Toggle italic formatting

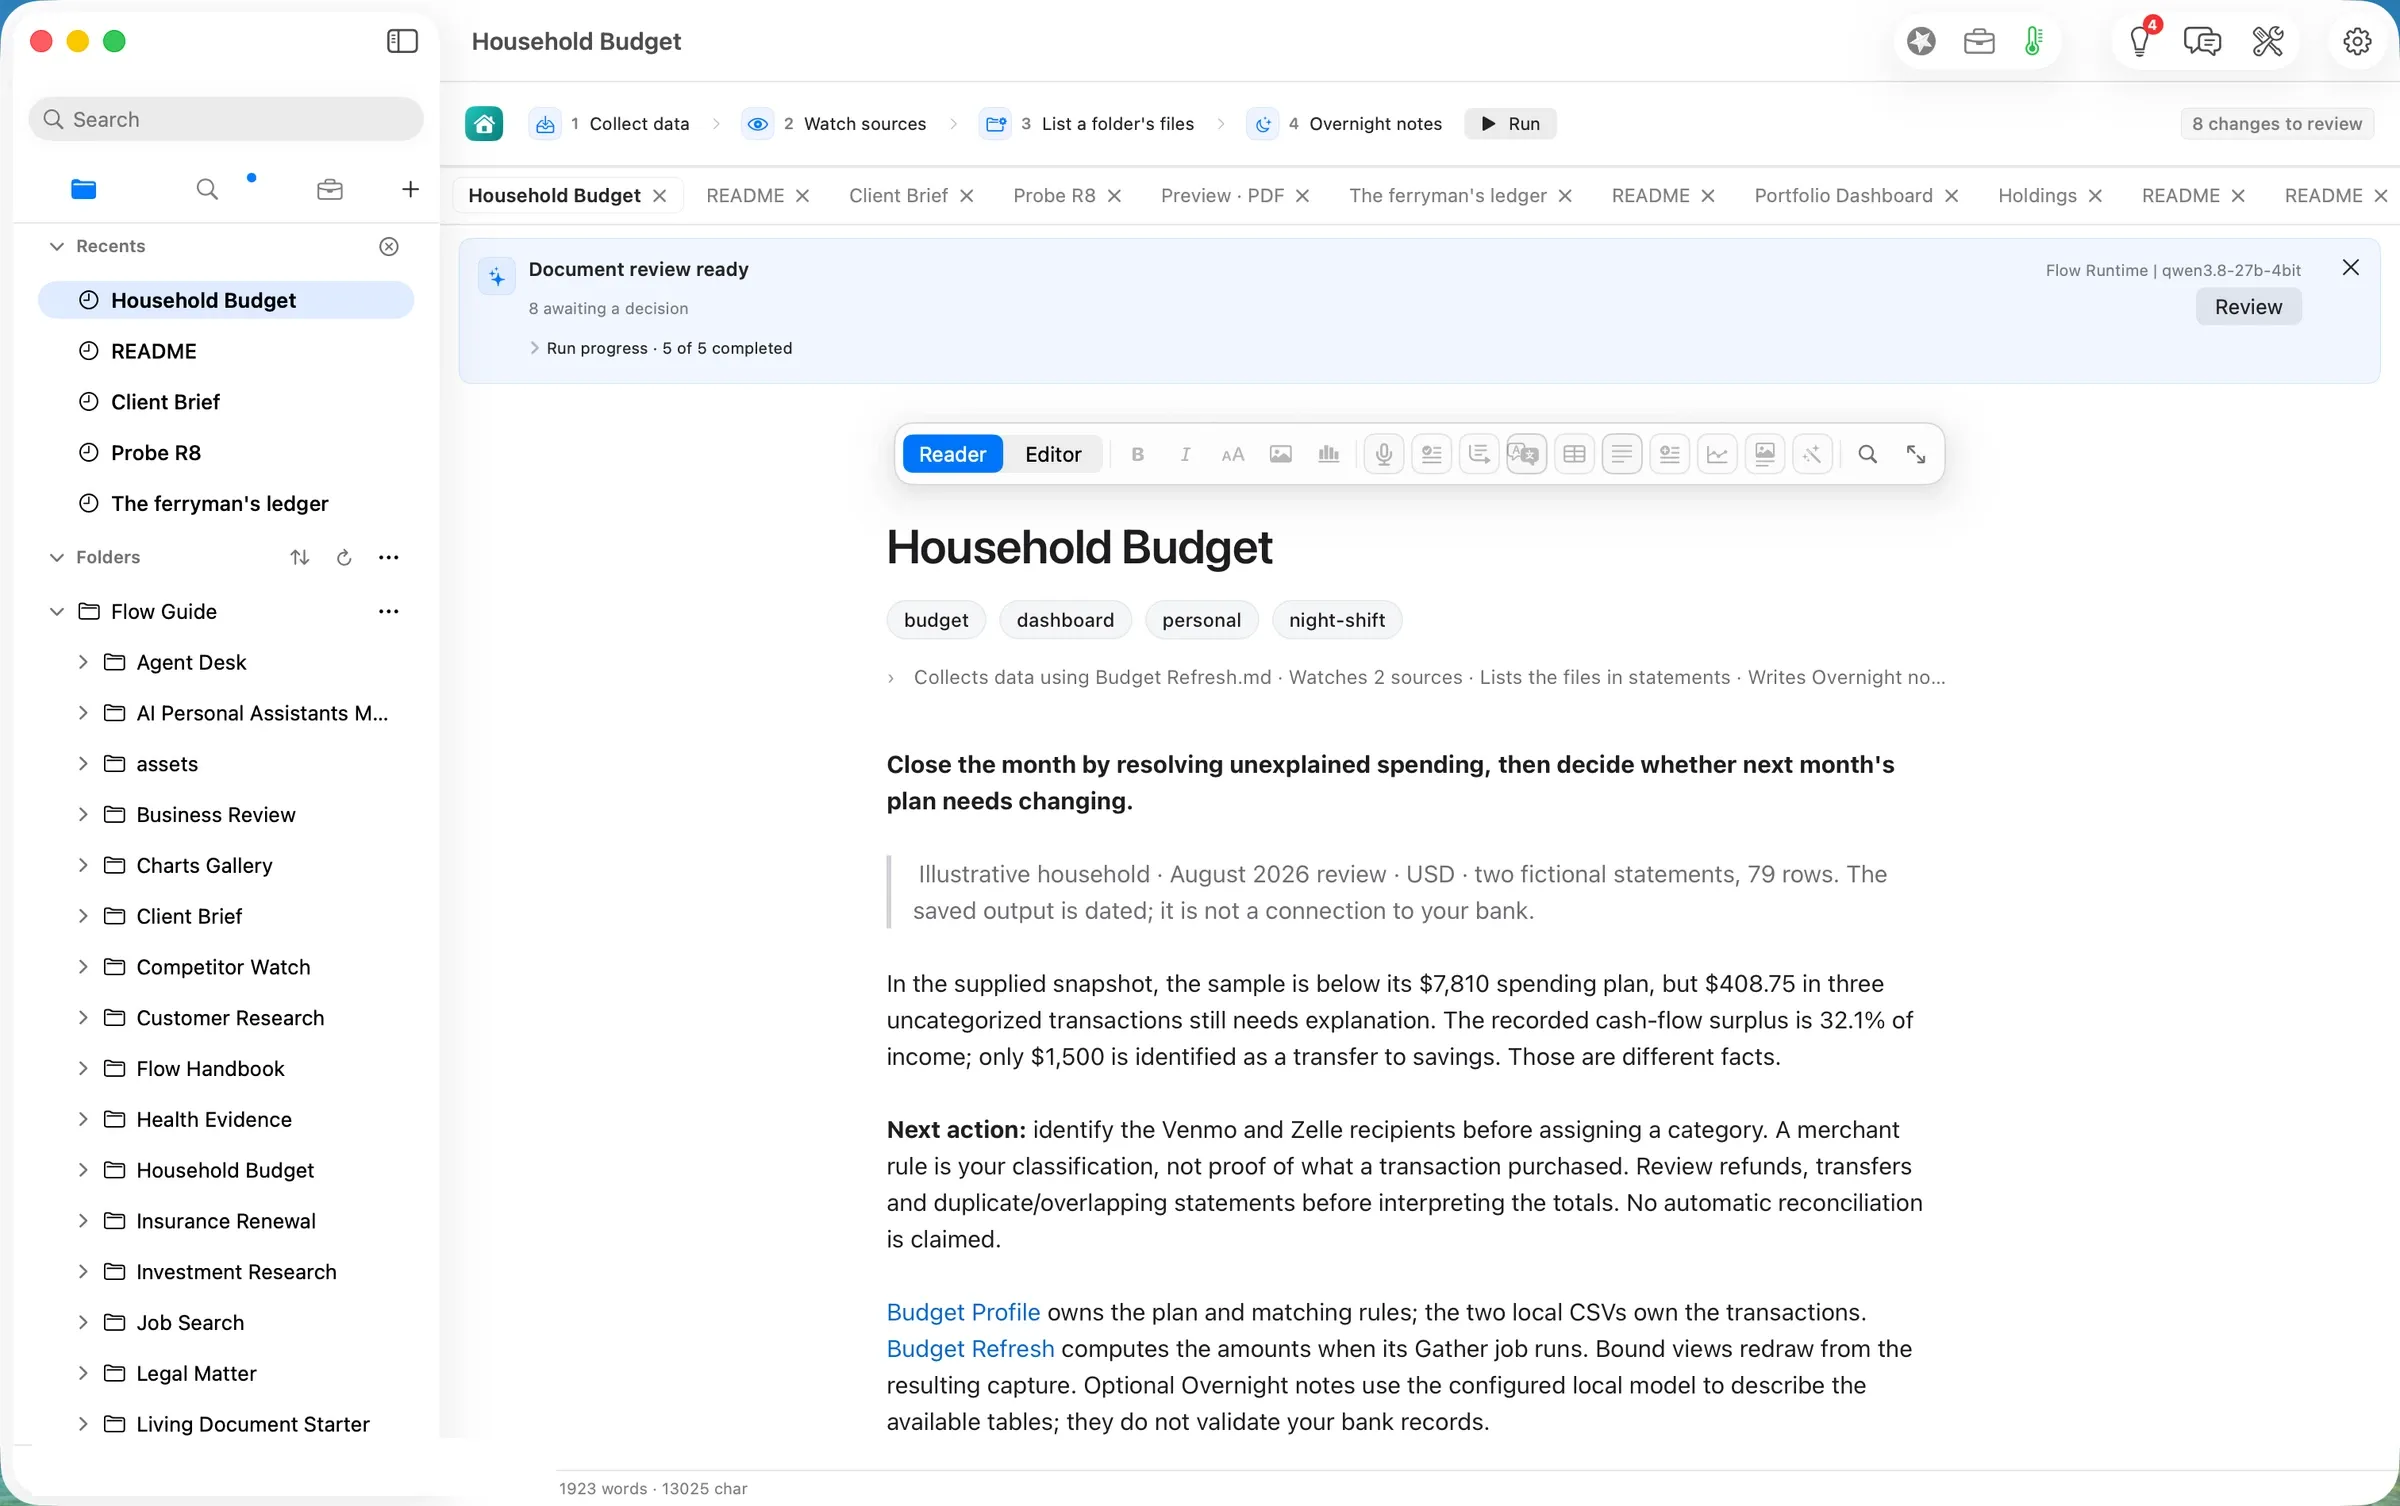(1185, 454)
